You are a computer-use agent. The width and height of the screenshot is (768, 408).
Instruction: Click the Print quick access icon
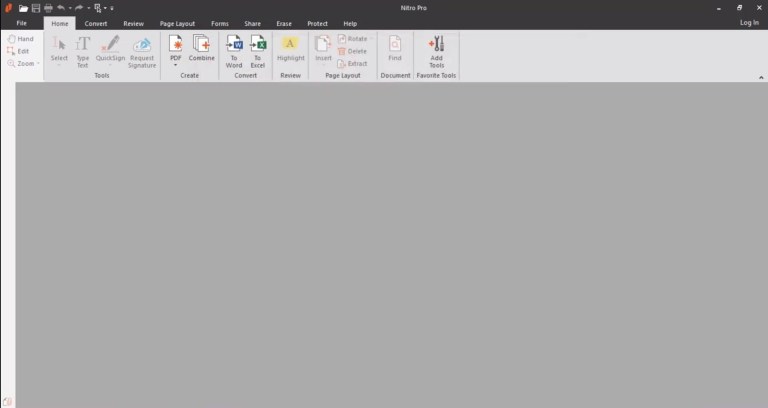point(48,8)
